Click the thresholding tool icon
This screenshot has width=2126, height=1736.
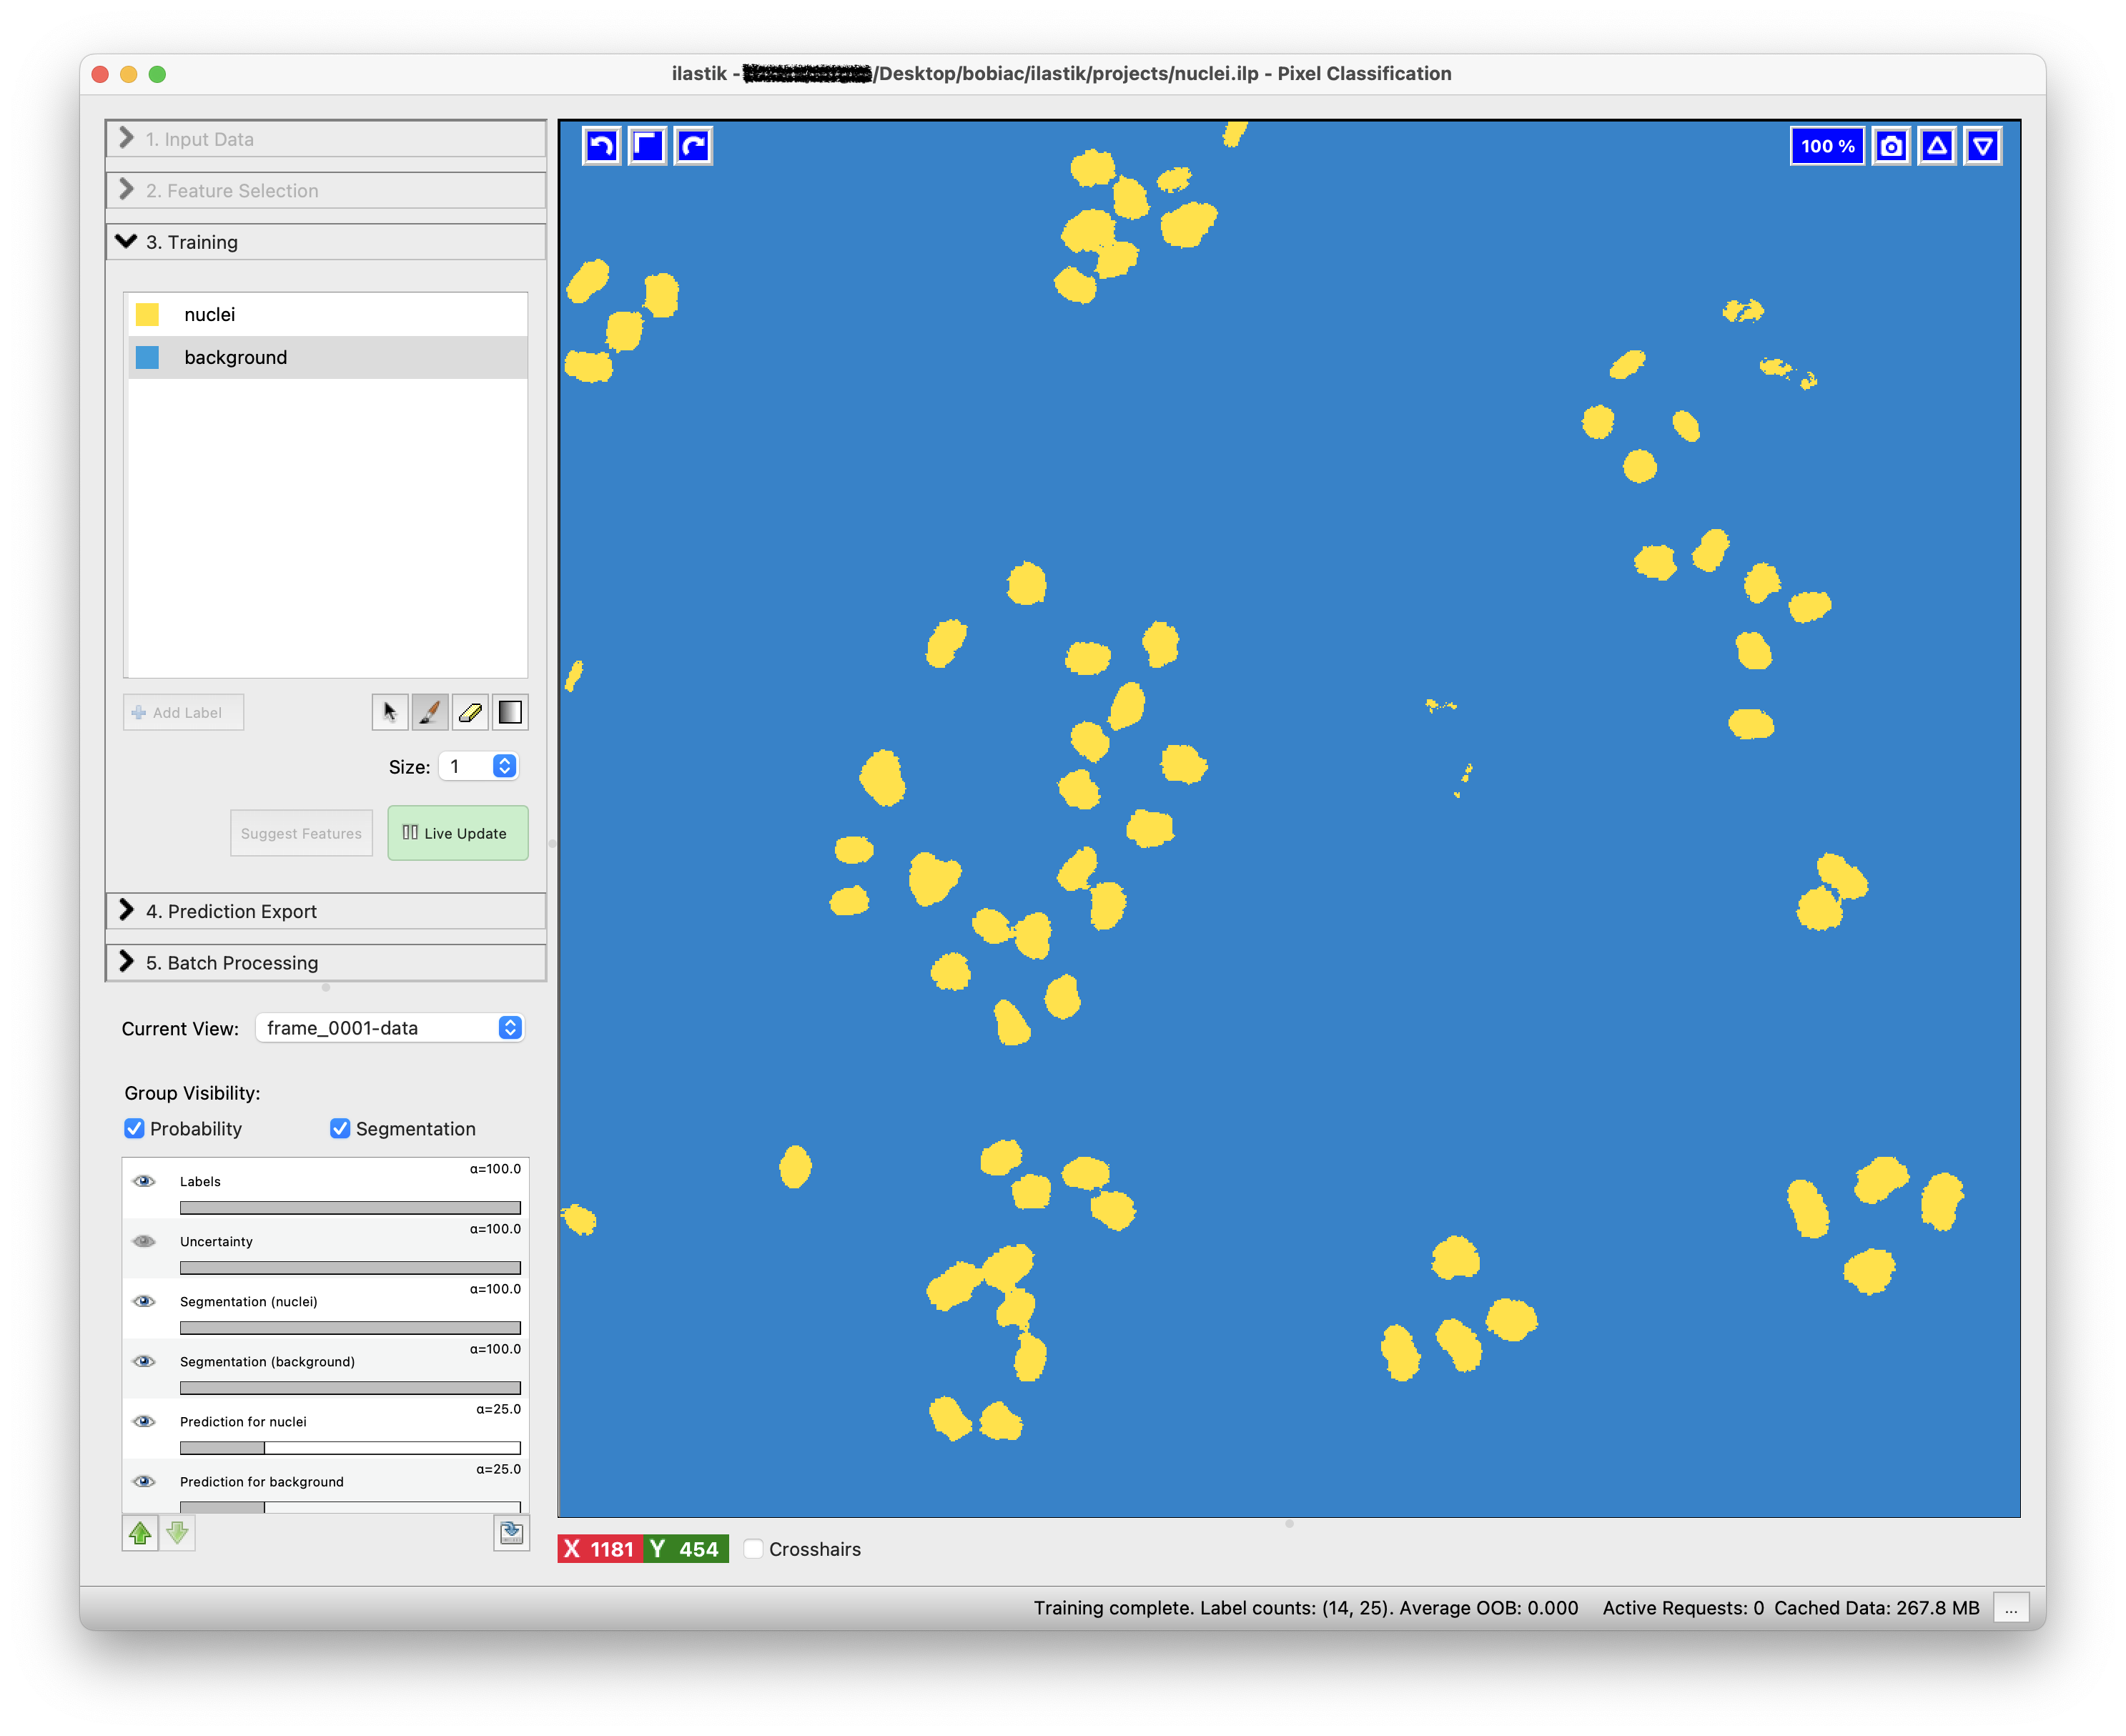[510, 712]
